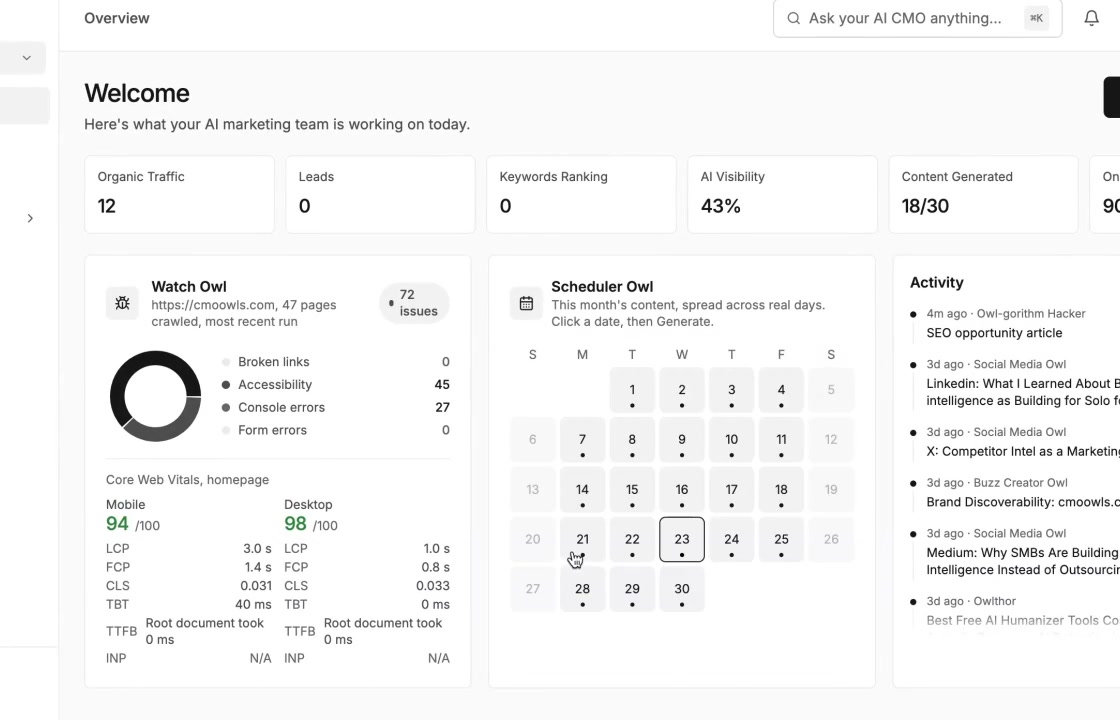
Task: Select calendar date 24
Action: [731, 539]
